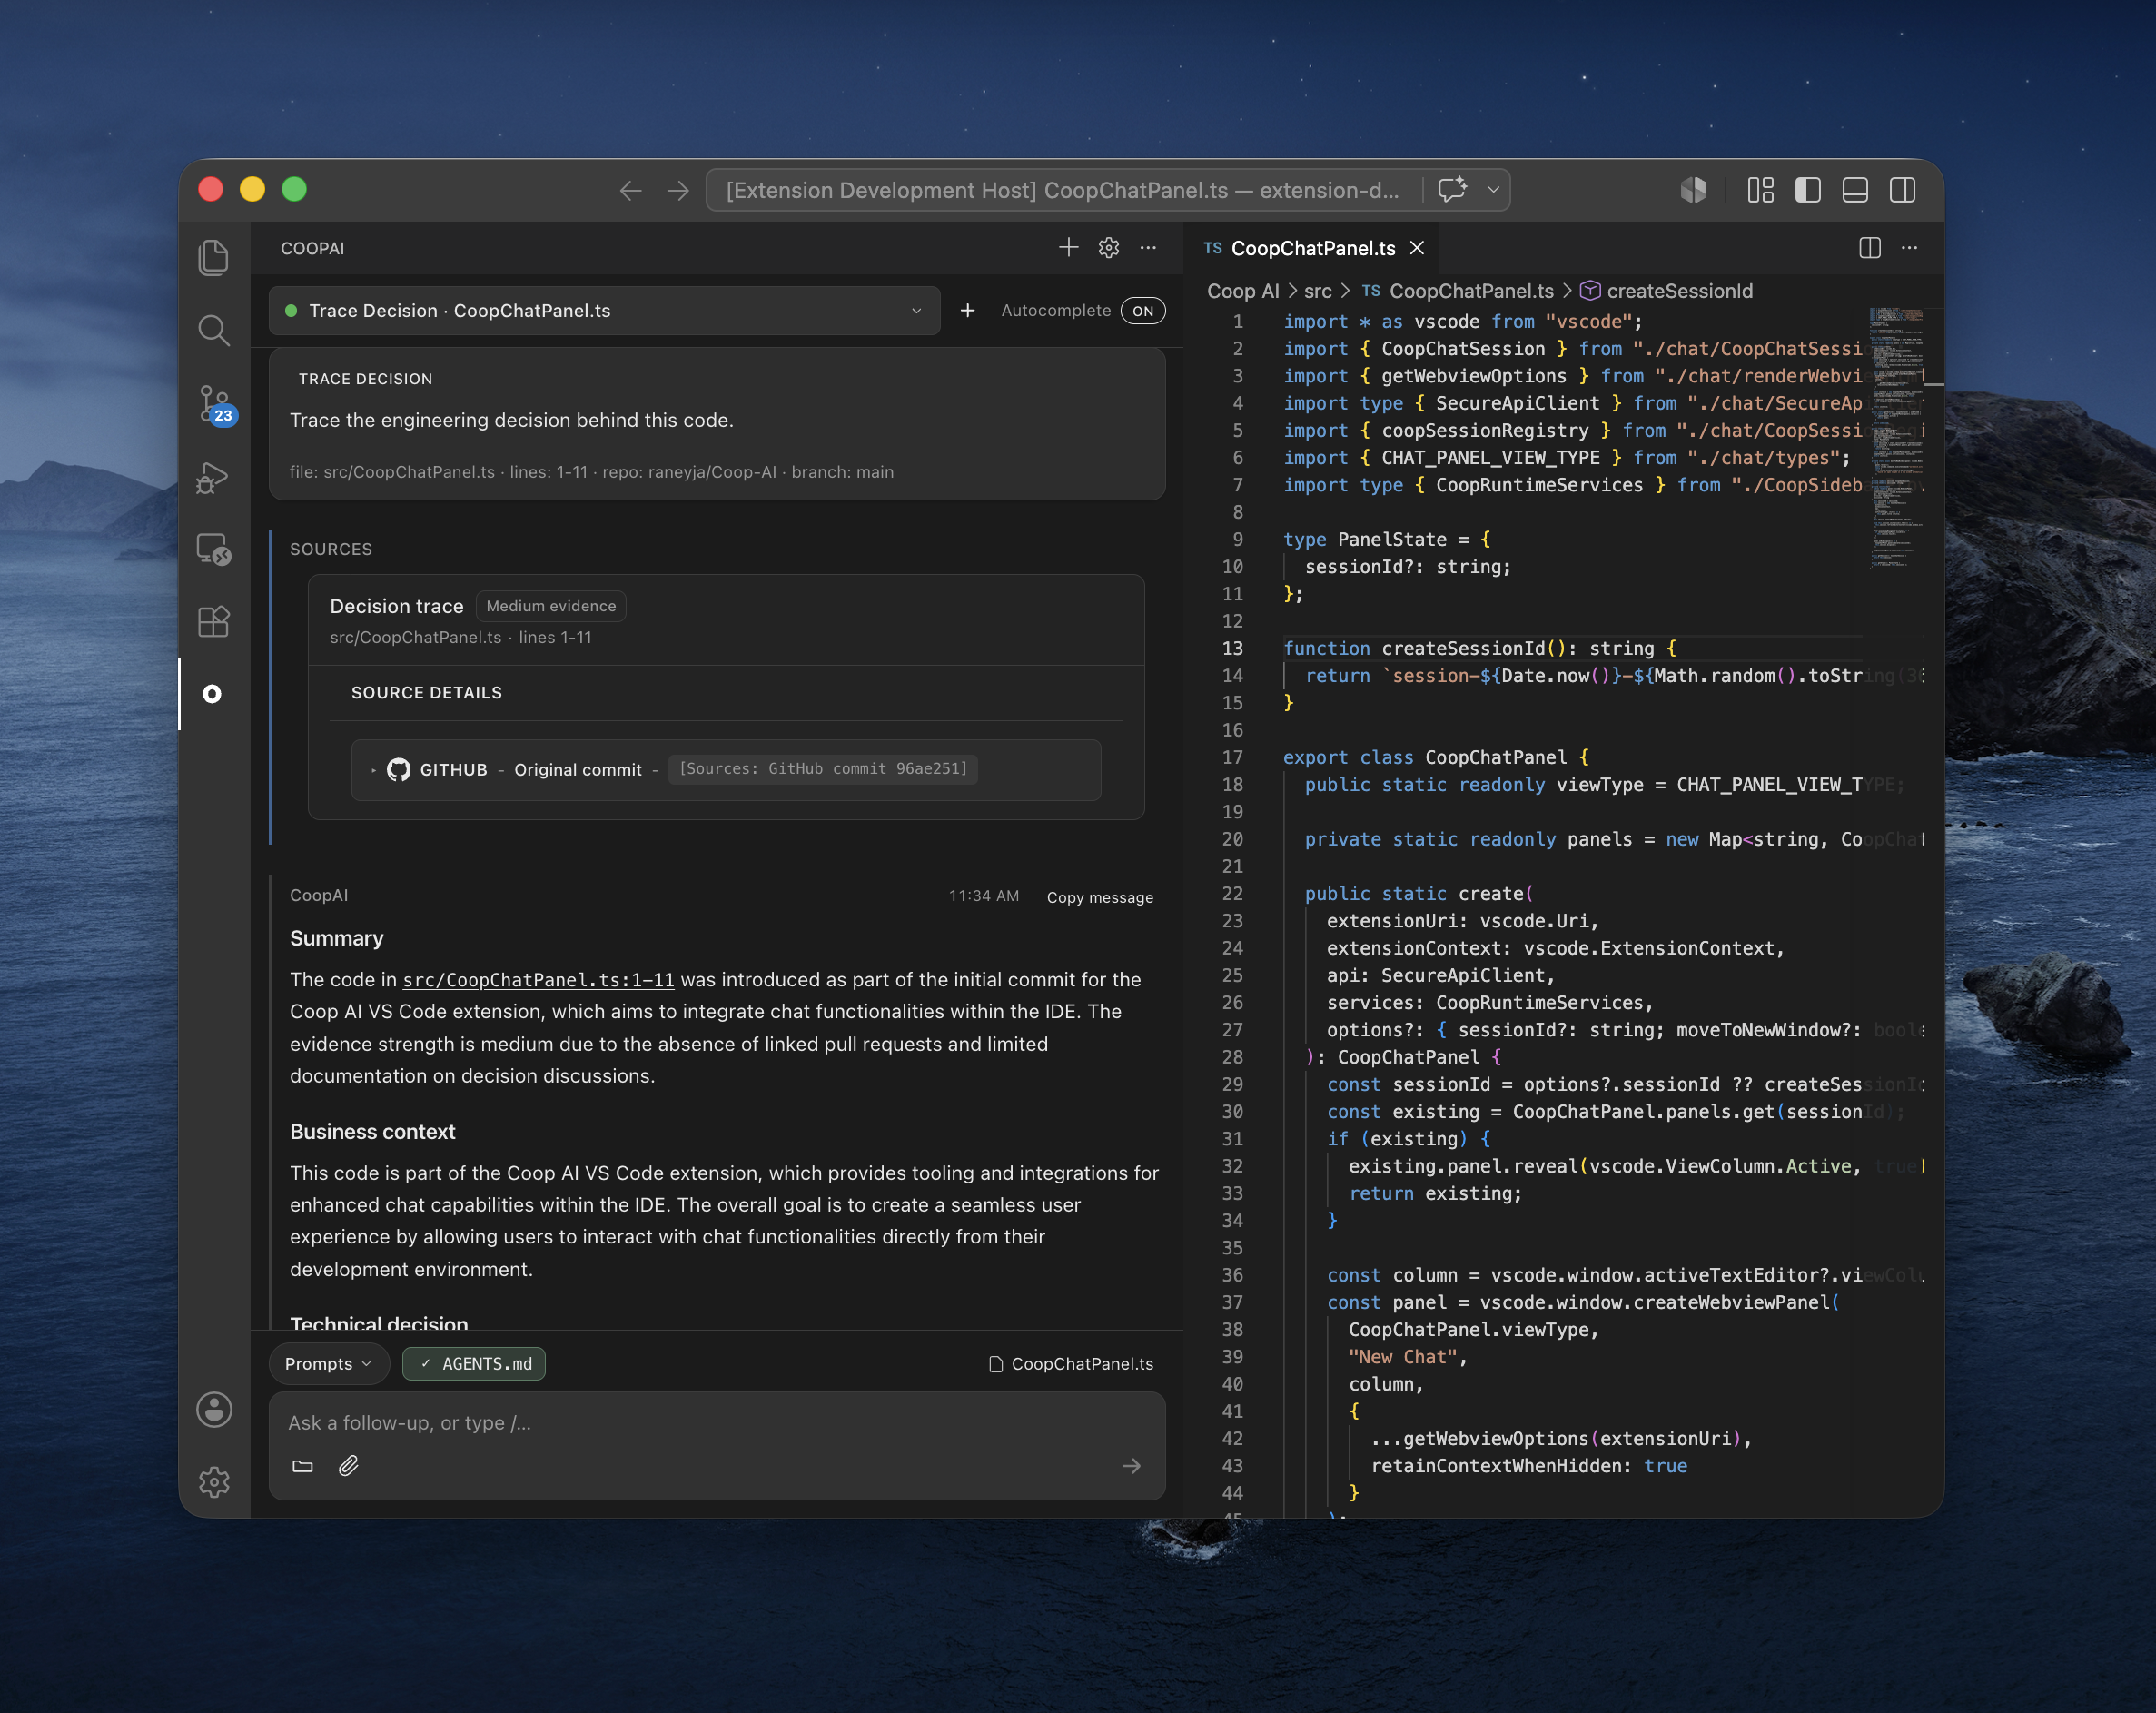Go back with the navigation arrow

[x=630, y=190]
